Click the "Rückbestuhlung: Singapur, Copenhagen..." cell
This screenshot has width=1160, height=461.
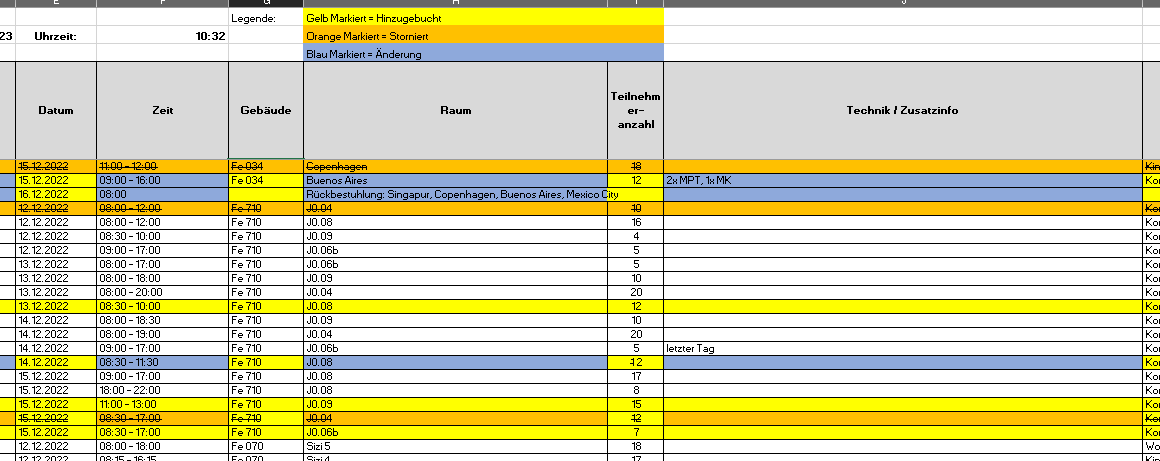pos(455,194)
